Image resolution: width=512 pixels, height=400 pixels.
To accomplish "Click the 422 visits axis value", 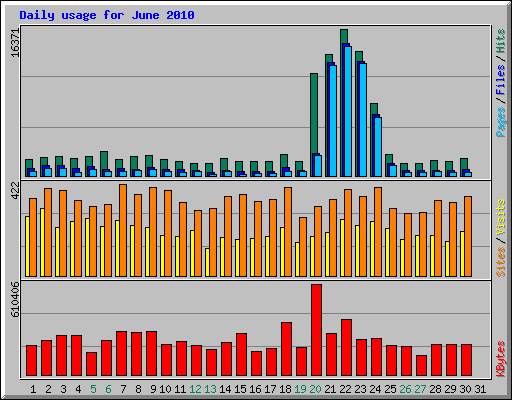I will click(x=15, y=191).
